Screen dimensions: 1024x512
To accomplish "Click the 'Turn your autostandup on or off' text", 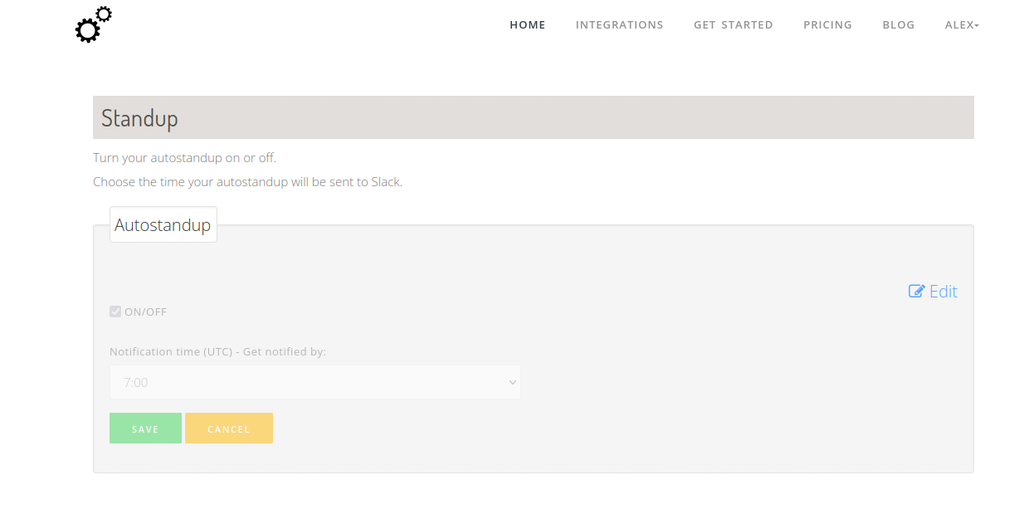I will pyautogui.click(x=184, y=158).
